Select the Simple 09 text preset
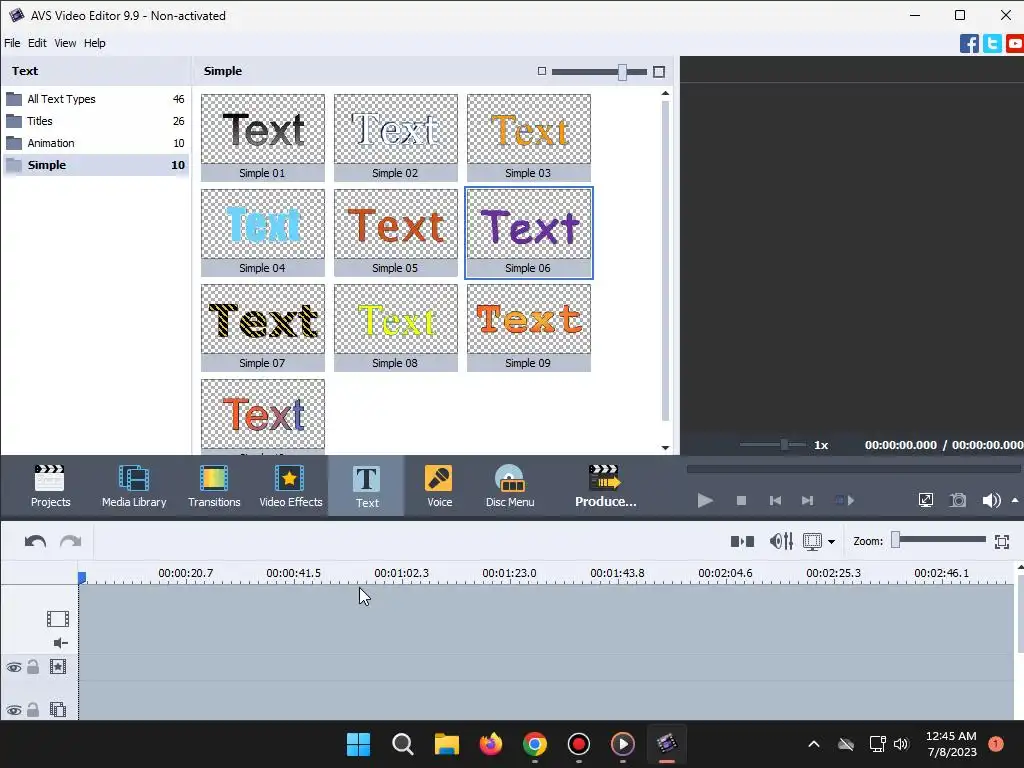The image size is (1024, 768). pyautogui.click(x=529, y=327)
